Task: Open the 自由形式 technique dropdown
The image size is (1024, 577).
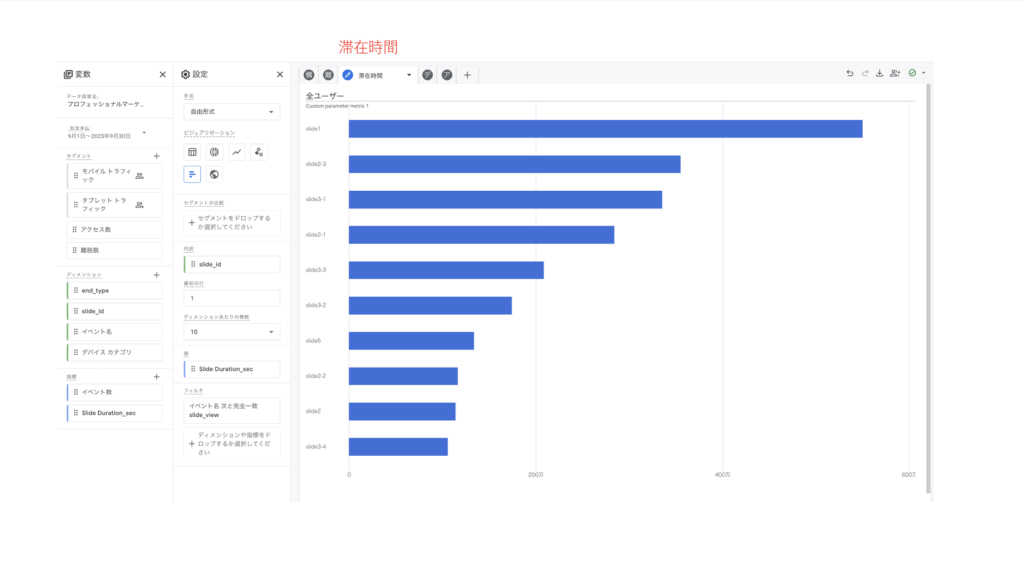Action: (231, 112)
